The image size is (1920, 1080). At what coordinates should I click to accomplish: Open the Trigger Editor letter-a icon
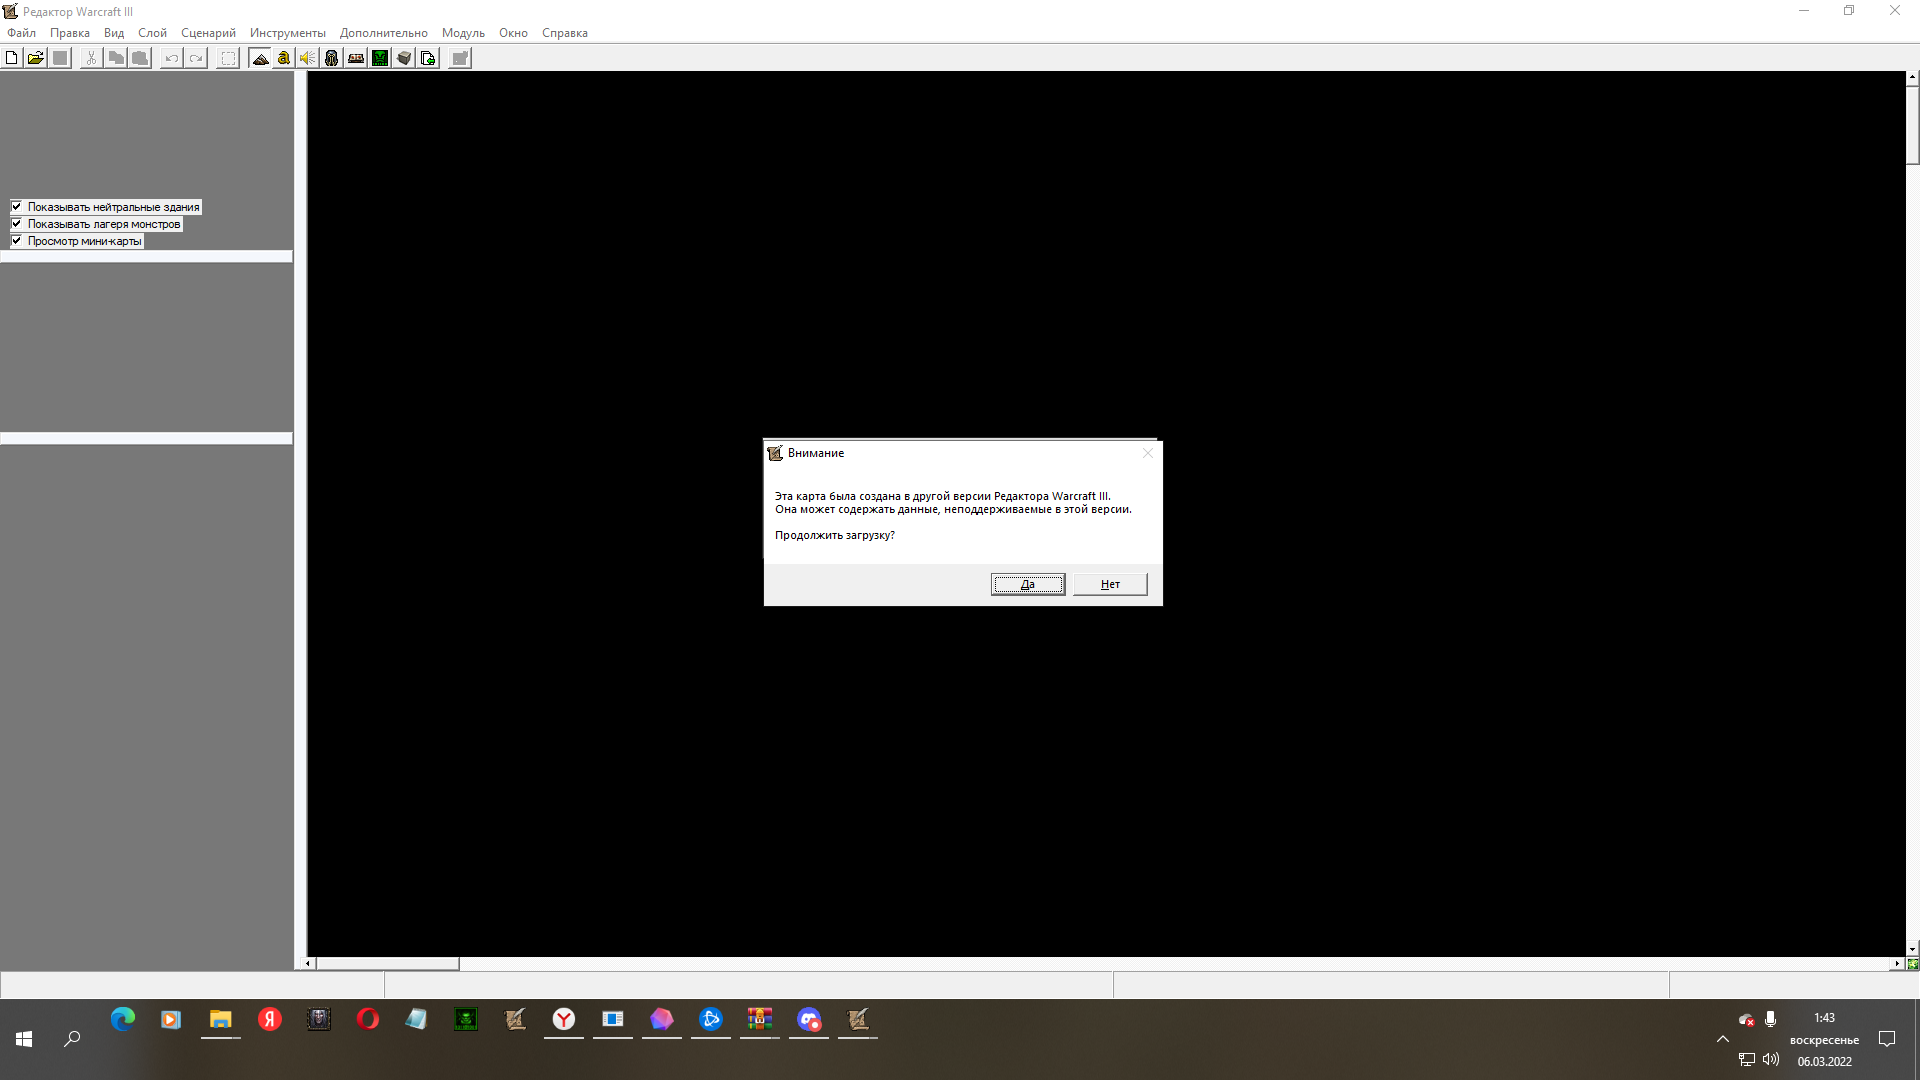coord(284,58)
